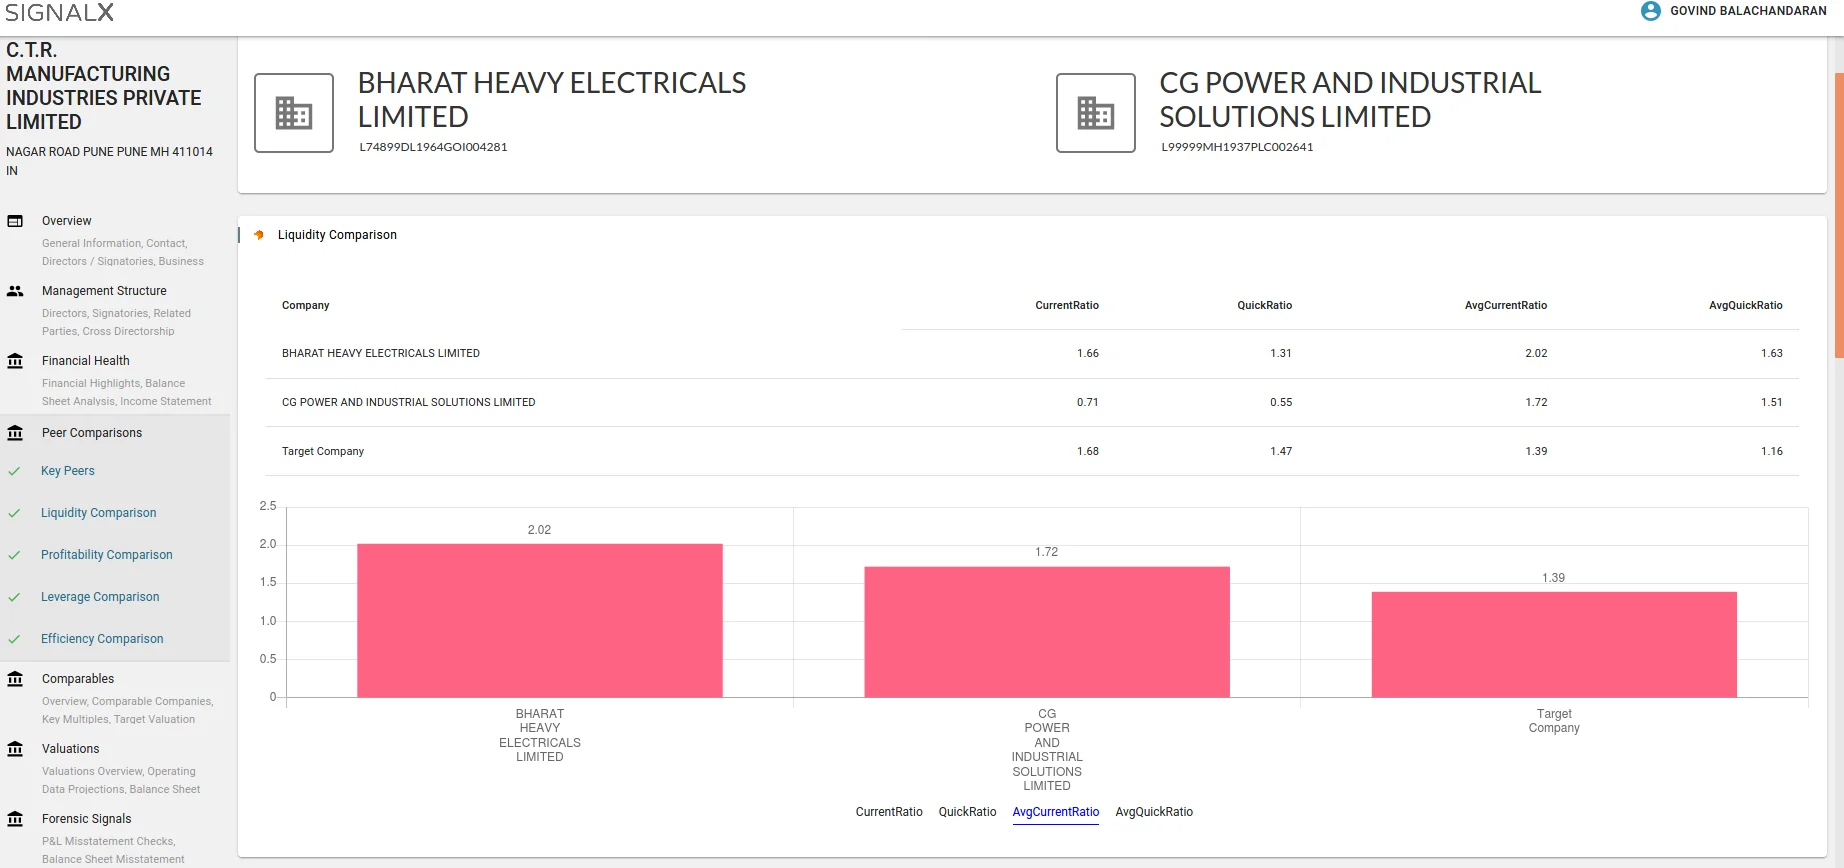This screenshot has height=868, width=1844.
Task: Open Financial Health section
Action: coord(86,361)
